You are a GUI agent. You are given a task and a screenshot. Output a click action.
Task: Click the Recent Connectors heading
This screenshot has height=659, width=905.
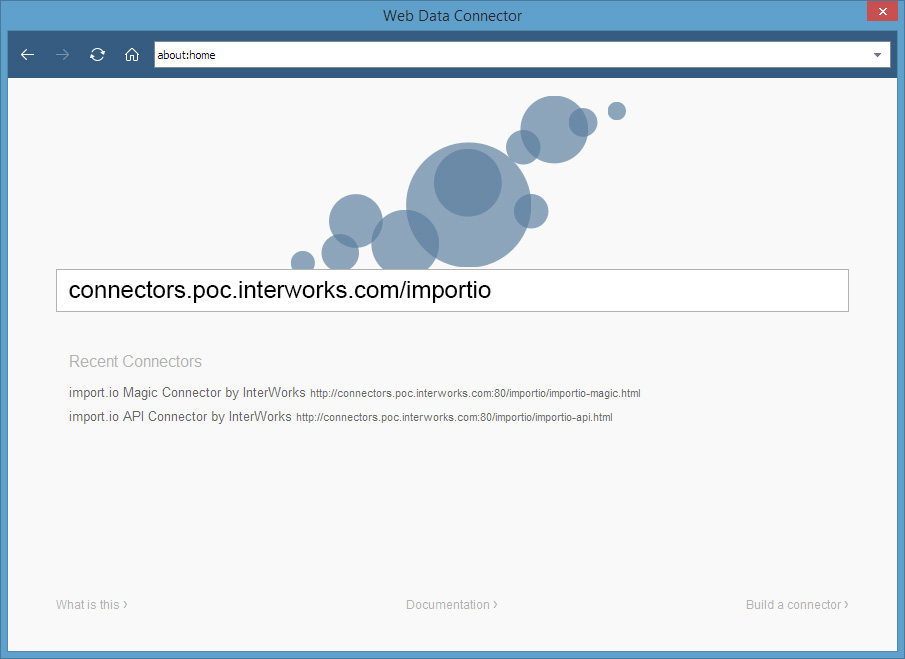point(135,362)
